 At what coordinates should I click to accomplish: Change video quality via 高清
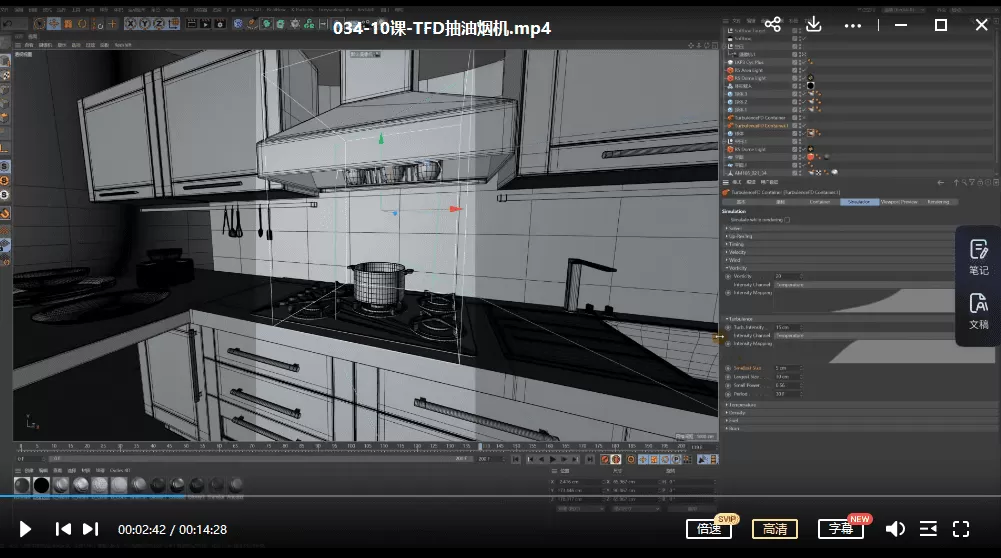[x=775, y=529]
